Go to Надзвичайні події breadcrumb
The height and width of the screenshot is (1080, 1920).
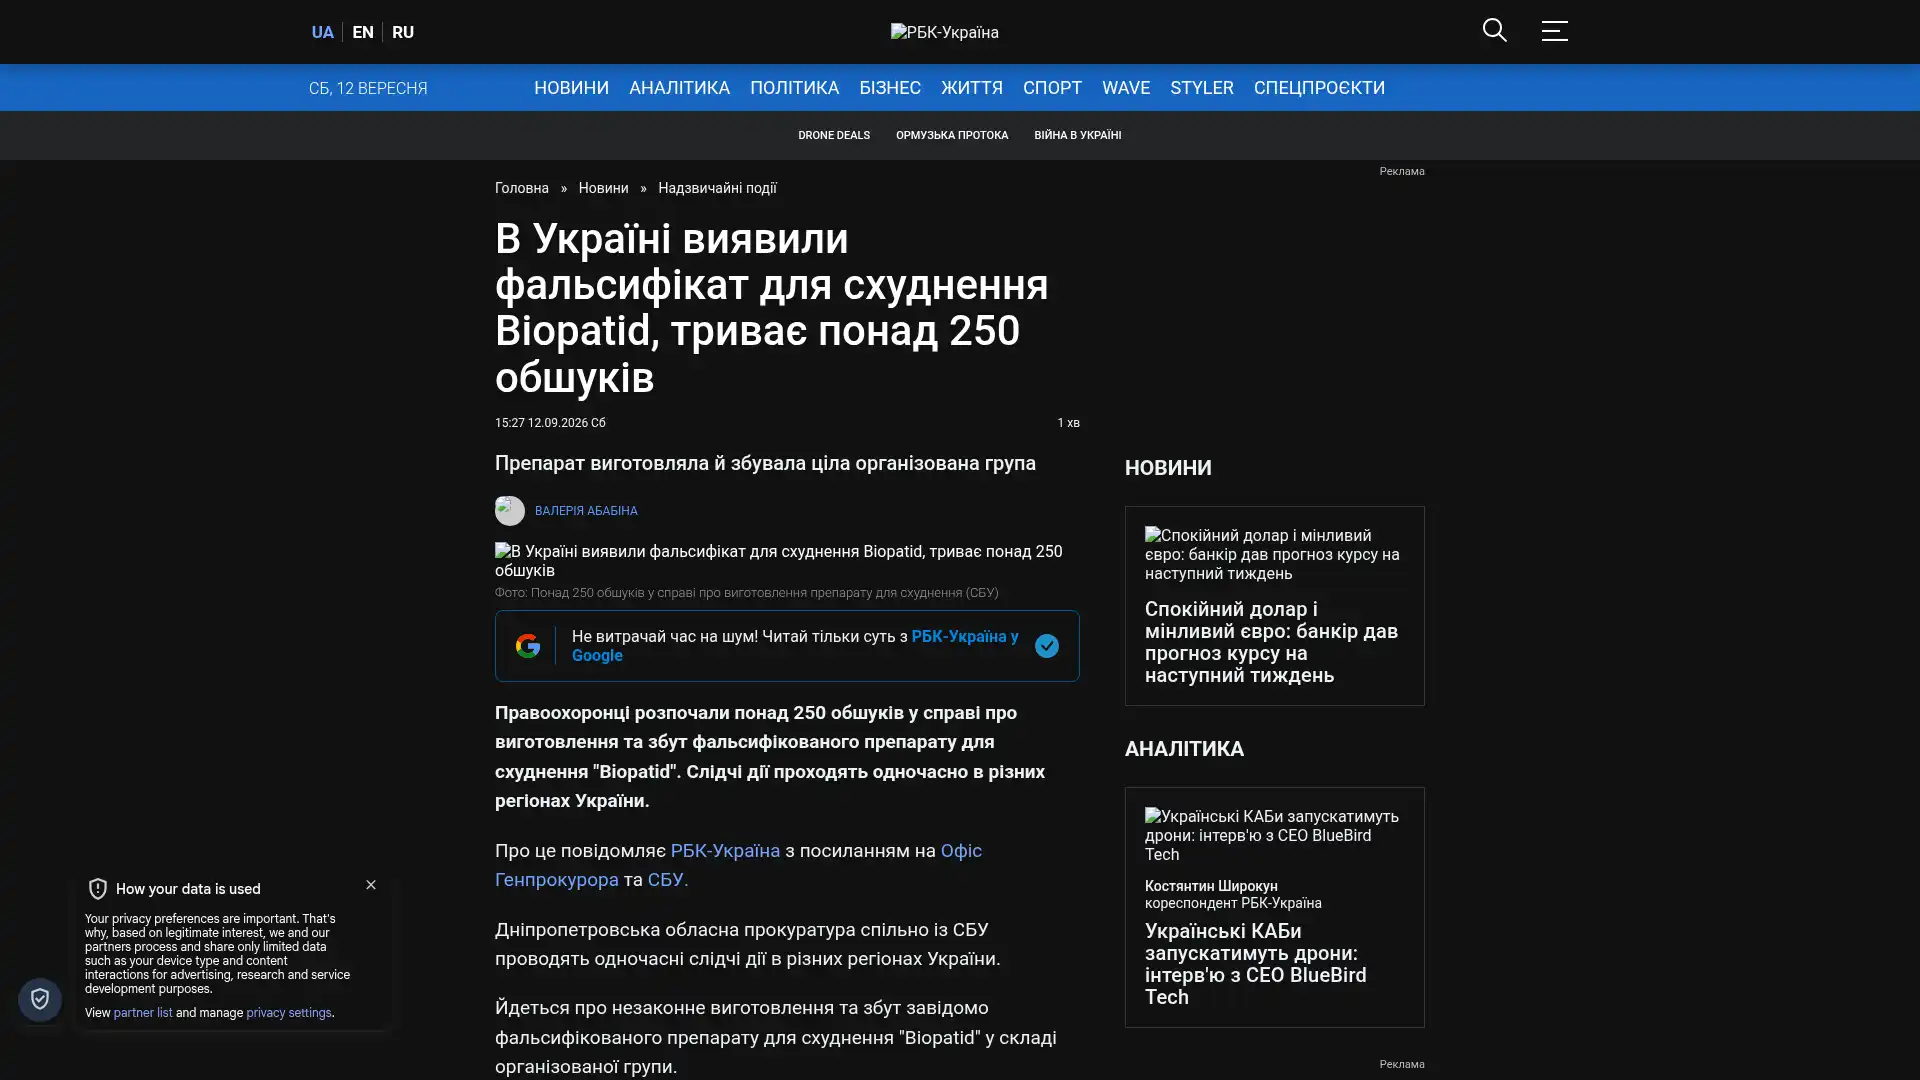point(717,188)
